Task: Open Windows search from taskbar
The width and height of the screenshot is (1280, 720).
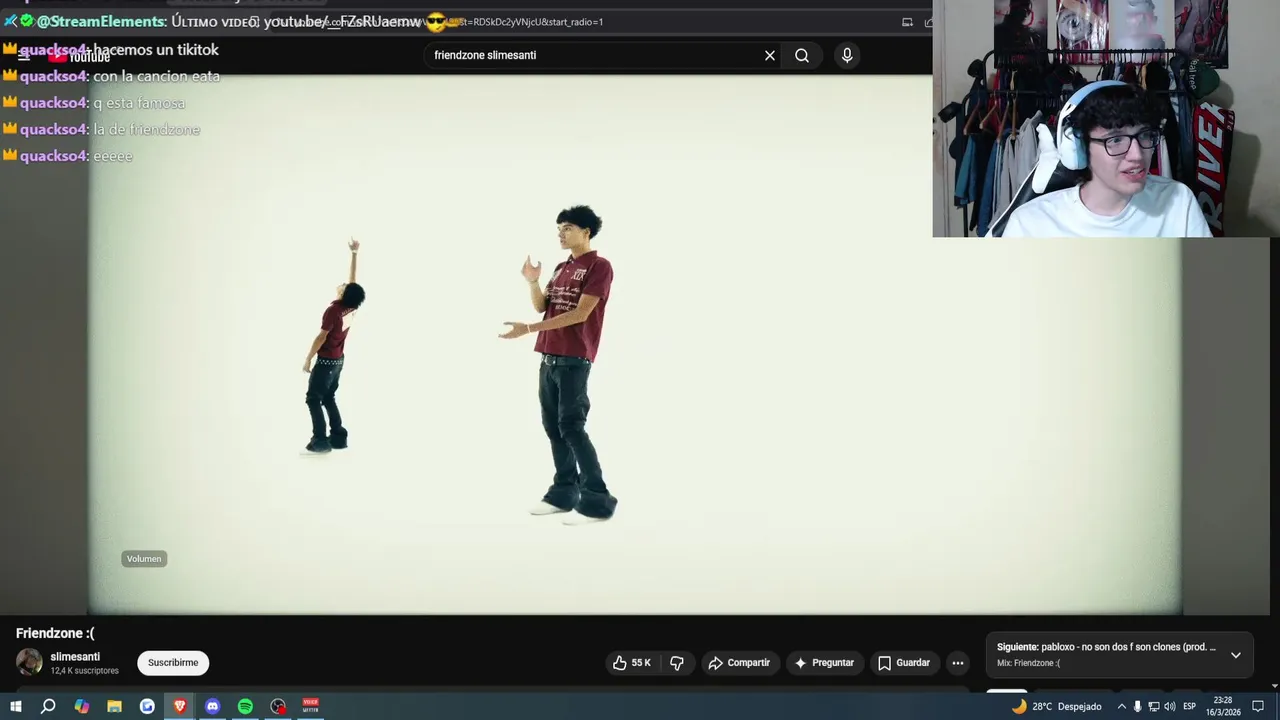Action: tap(48, 706)
